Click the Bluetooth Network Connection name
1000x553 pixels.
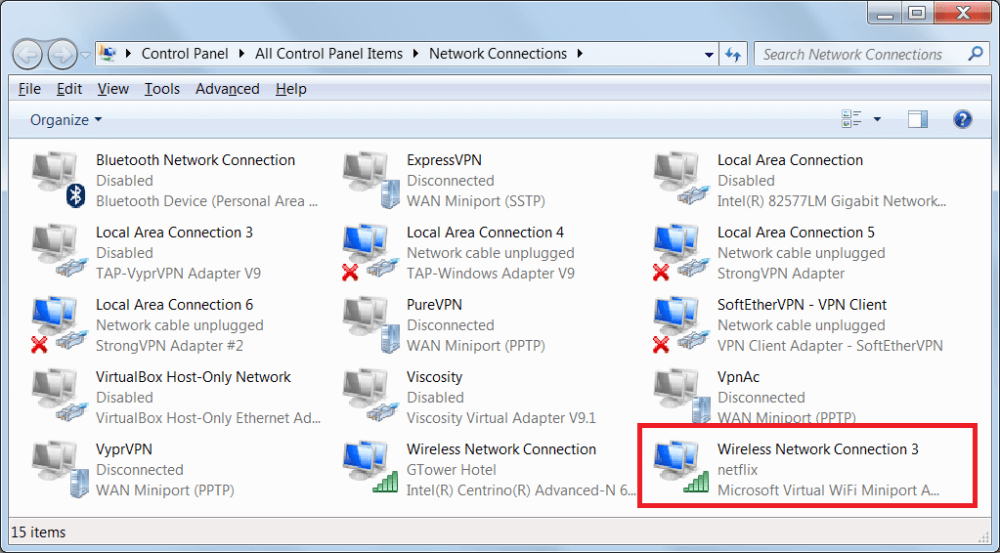coord(195,160)
